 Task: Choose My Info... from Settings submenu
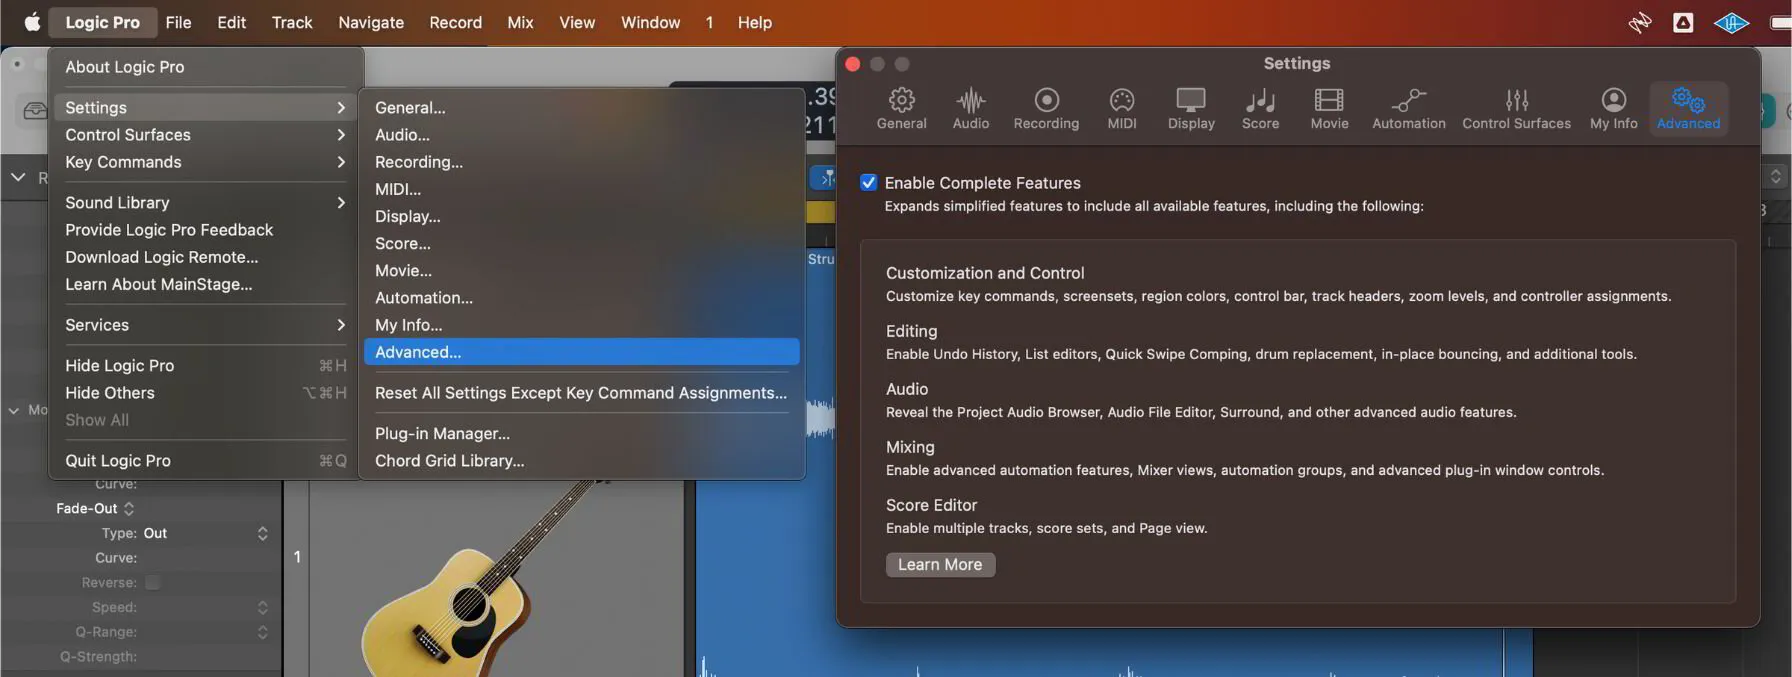[x=582, y=324]
